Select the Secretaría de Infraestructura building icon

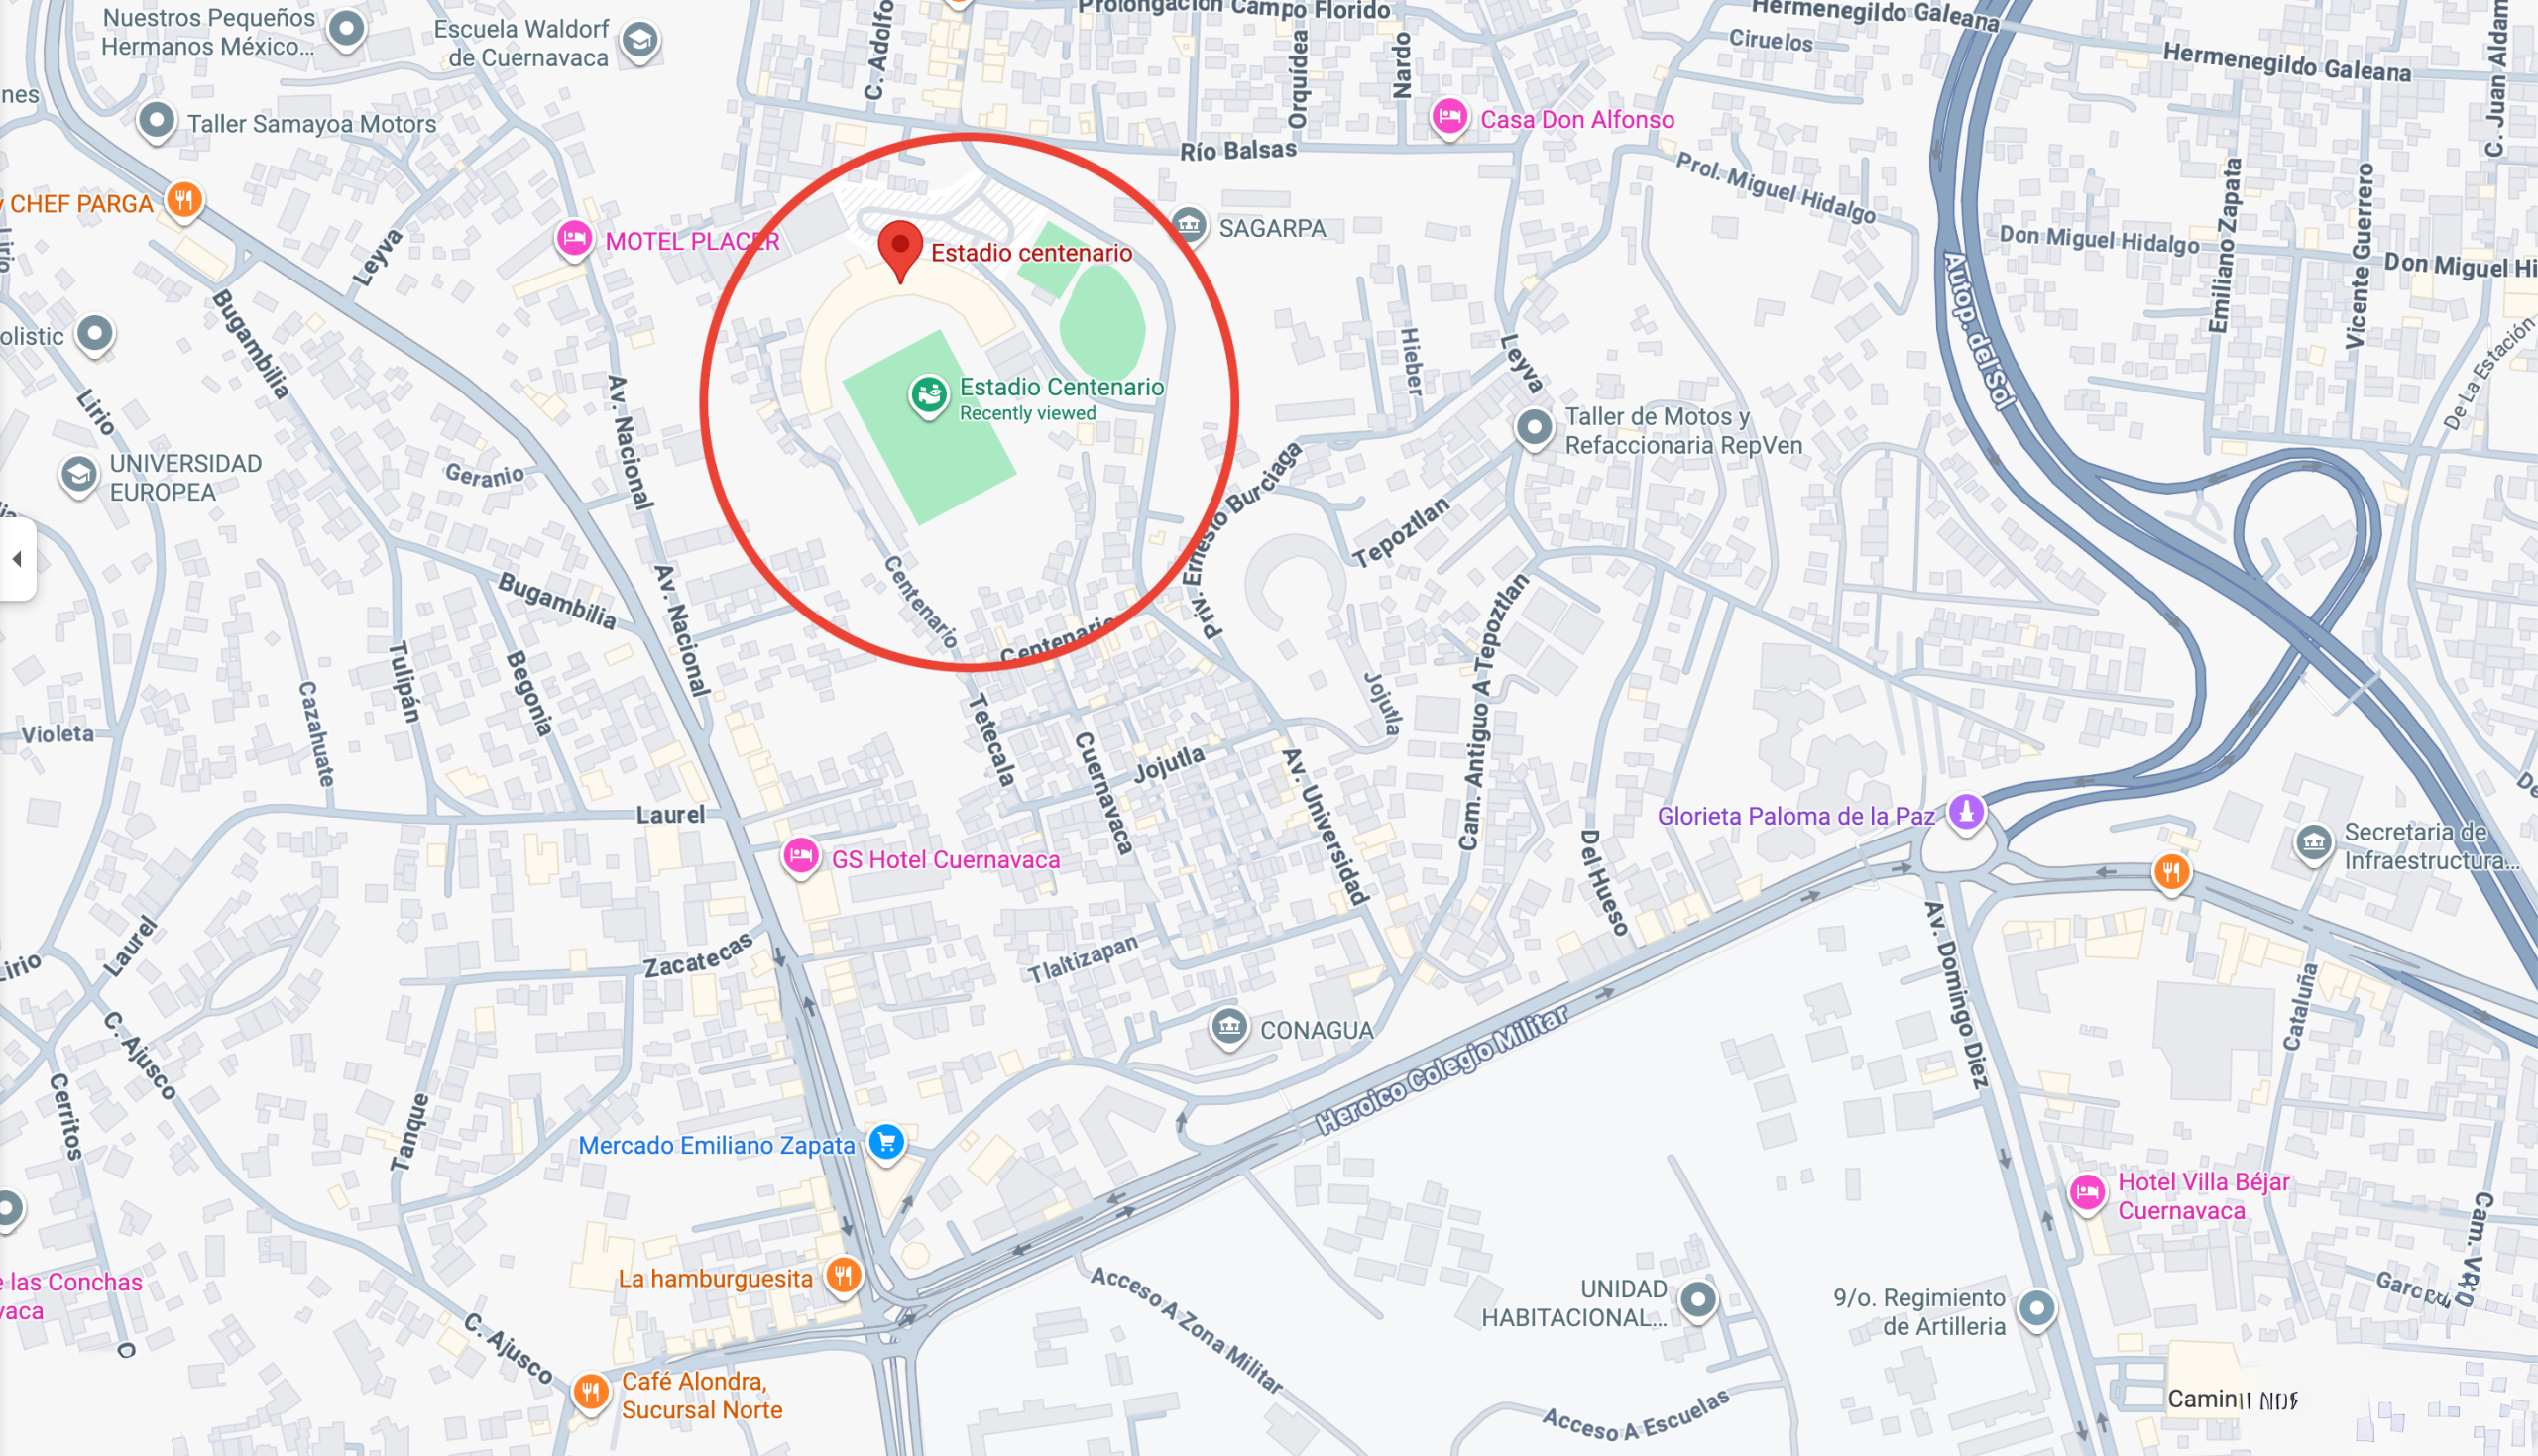point(2314,844)
